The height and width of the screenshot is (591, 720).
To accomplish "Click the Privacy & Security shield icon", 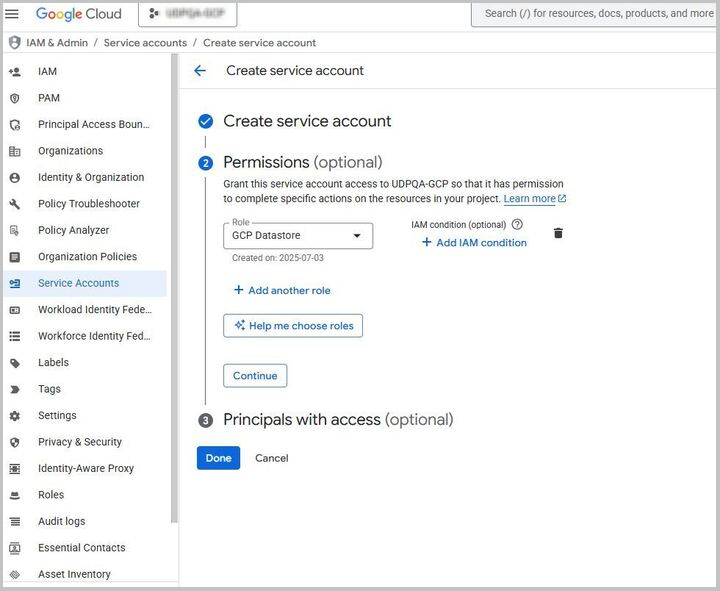I will (x=15, y=442).
